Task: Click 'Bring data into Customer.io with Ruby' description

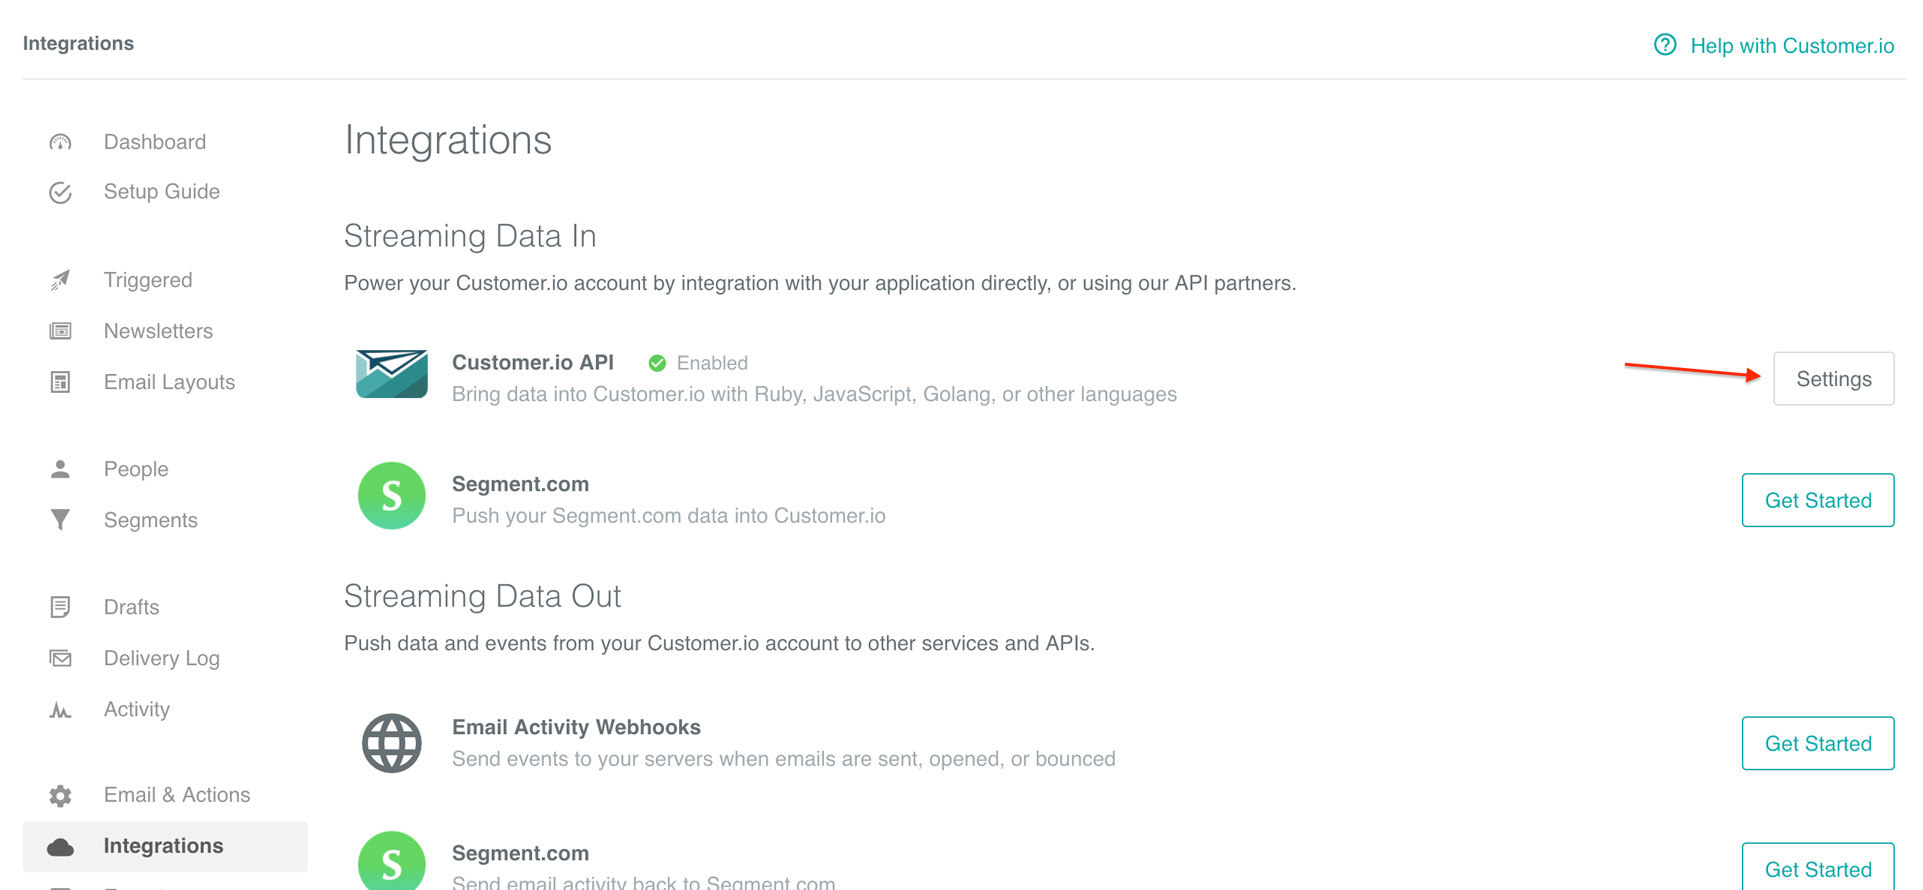Action: (814, 394)
